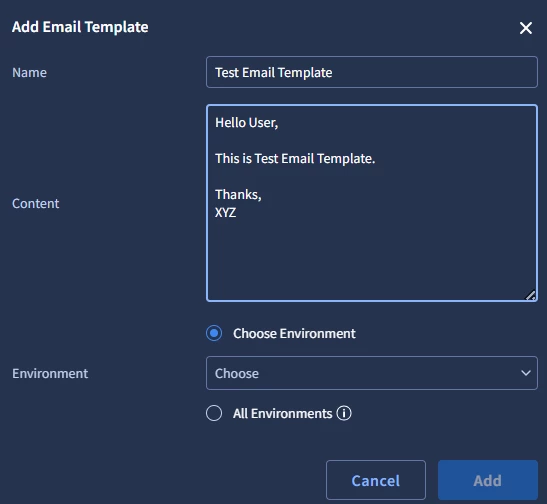Select the All Environments radio button
The height and width of the screenshot is (504, 547).
[214, 413]
